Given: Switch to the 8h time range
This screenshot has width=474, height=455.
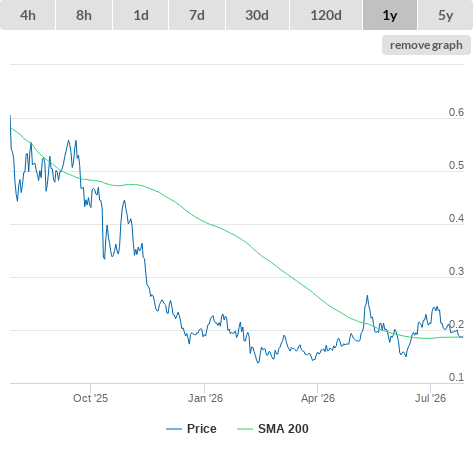Looking at the screenshot, I should pyautogui.click(x=84, y=15).
